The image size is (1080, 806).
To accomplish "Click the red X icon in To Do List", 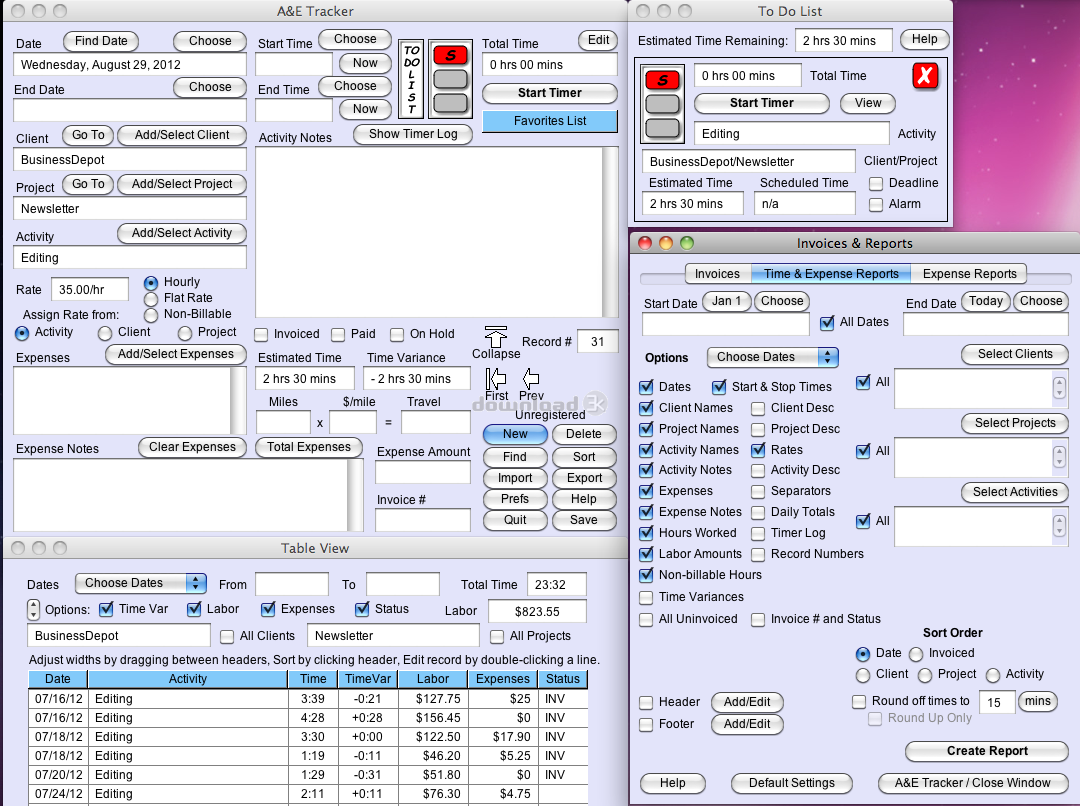I will tap(925, 76).
